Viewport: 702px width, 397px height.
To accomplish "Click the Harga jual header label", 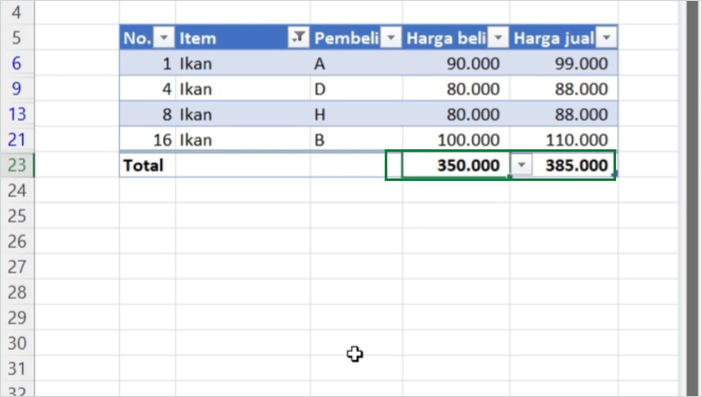I will coord(554,38).
